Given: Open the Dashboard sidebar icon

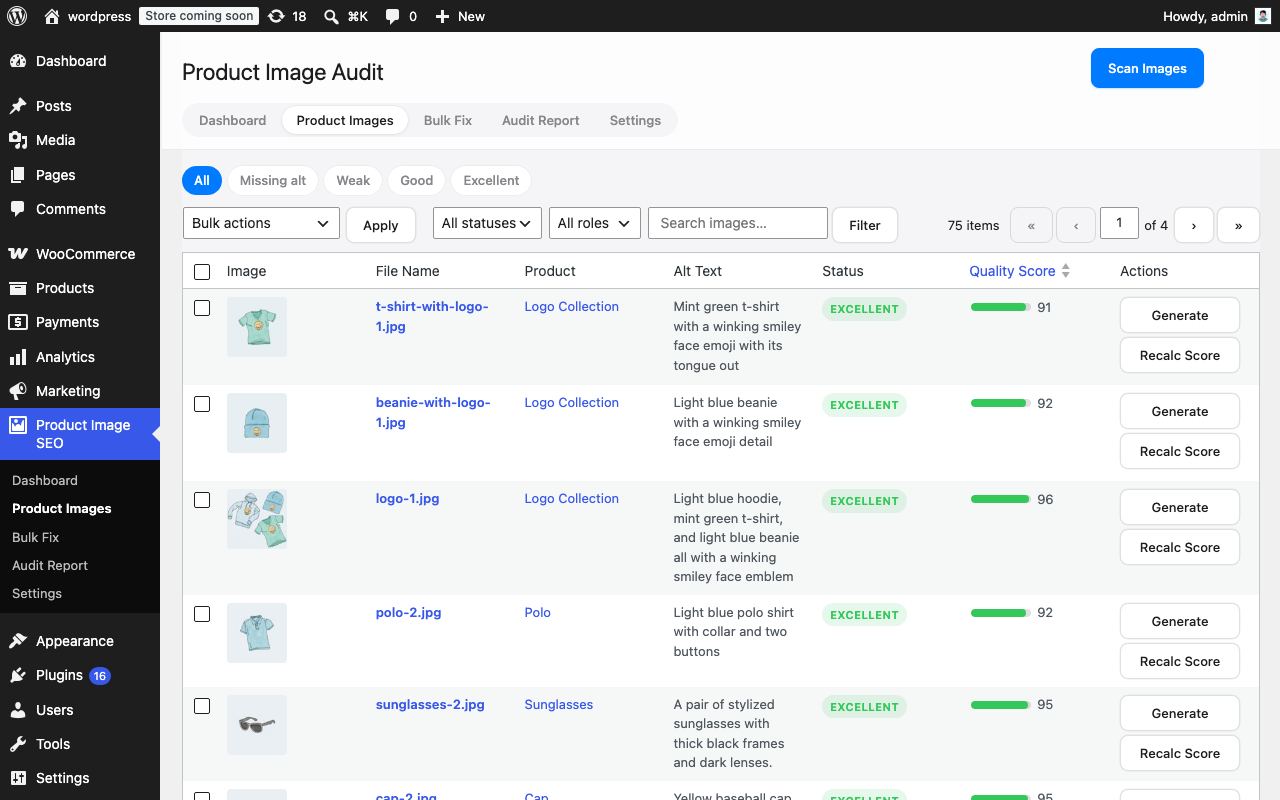Looking at the screenshot, I should [18, 61].
